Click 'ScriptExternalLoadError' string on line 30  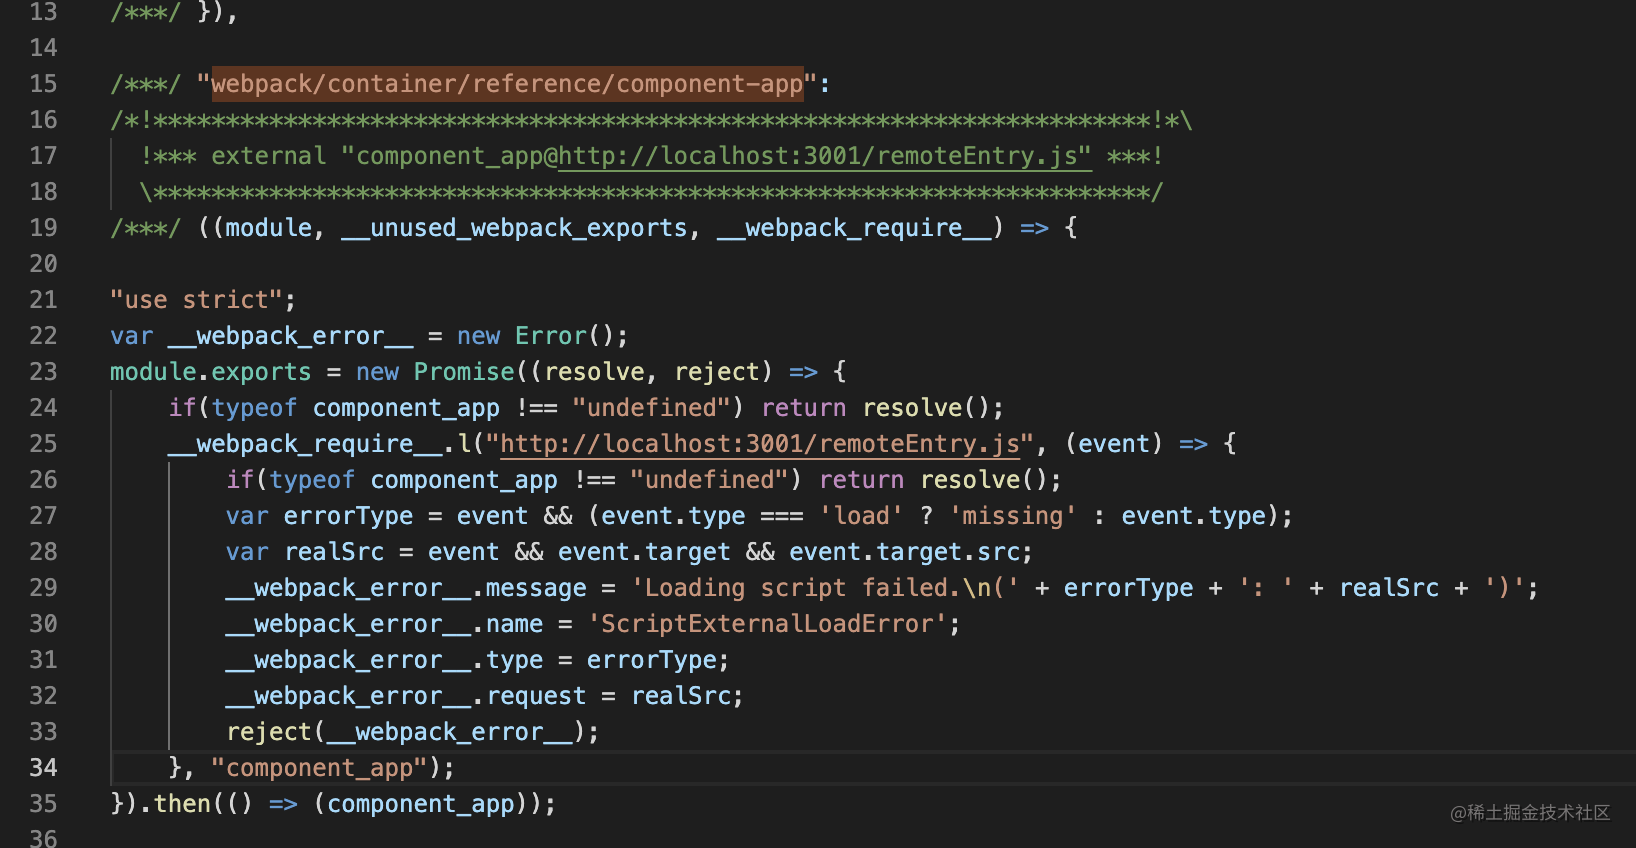point(767,624)
